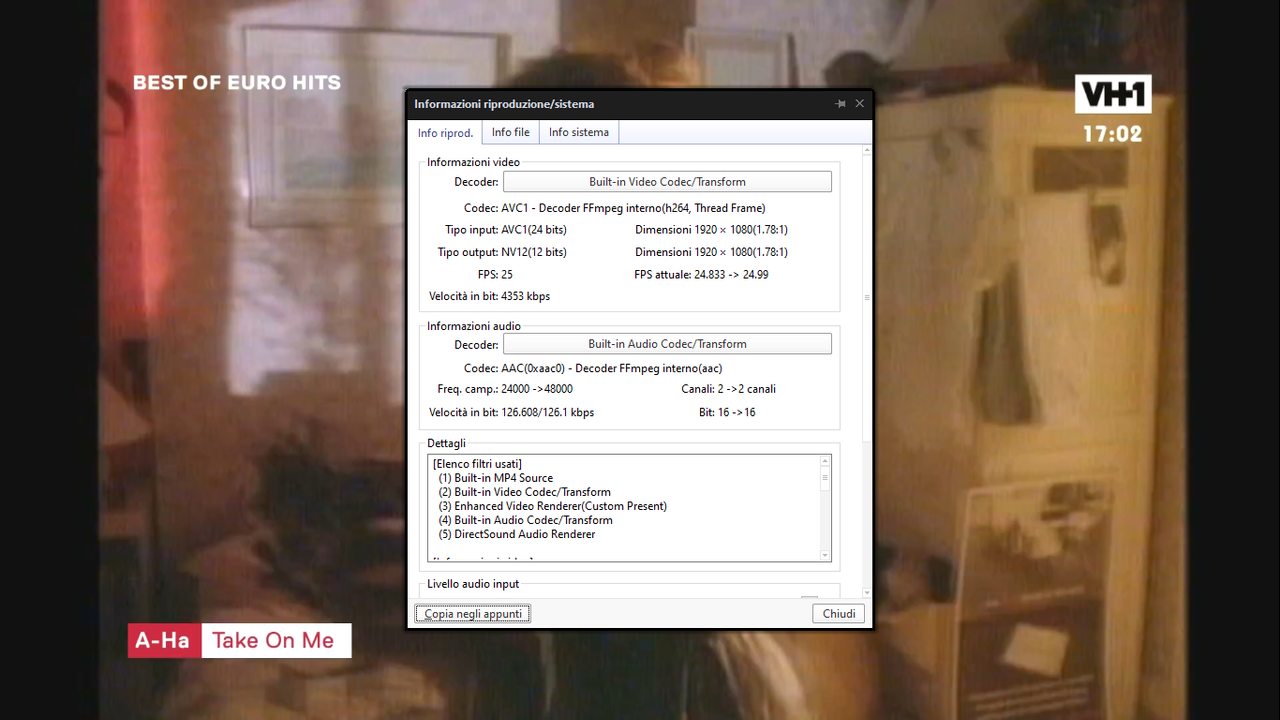Click the scroll-down arrow of the dialog scrollbar
The image size is (1280, 720).
pos(866,592)
